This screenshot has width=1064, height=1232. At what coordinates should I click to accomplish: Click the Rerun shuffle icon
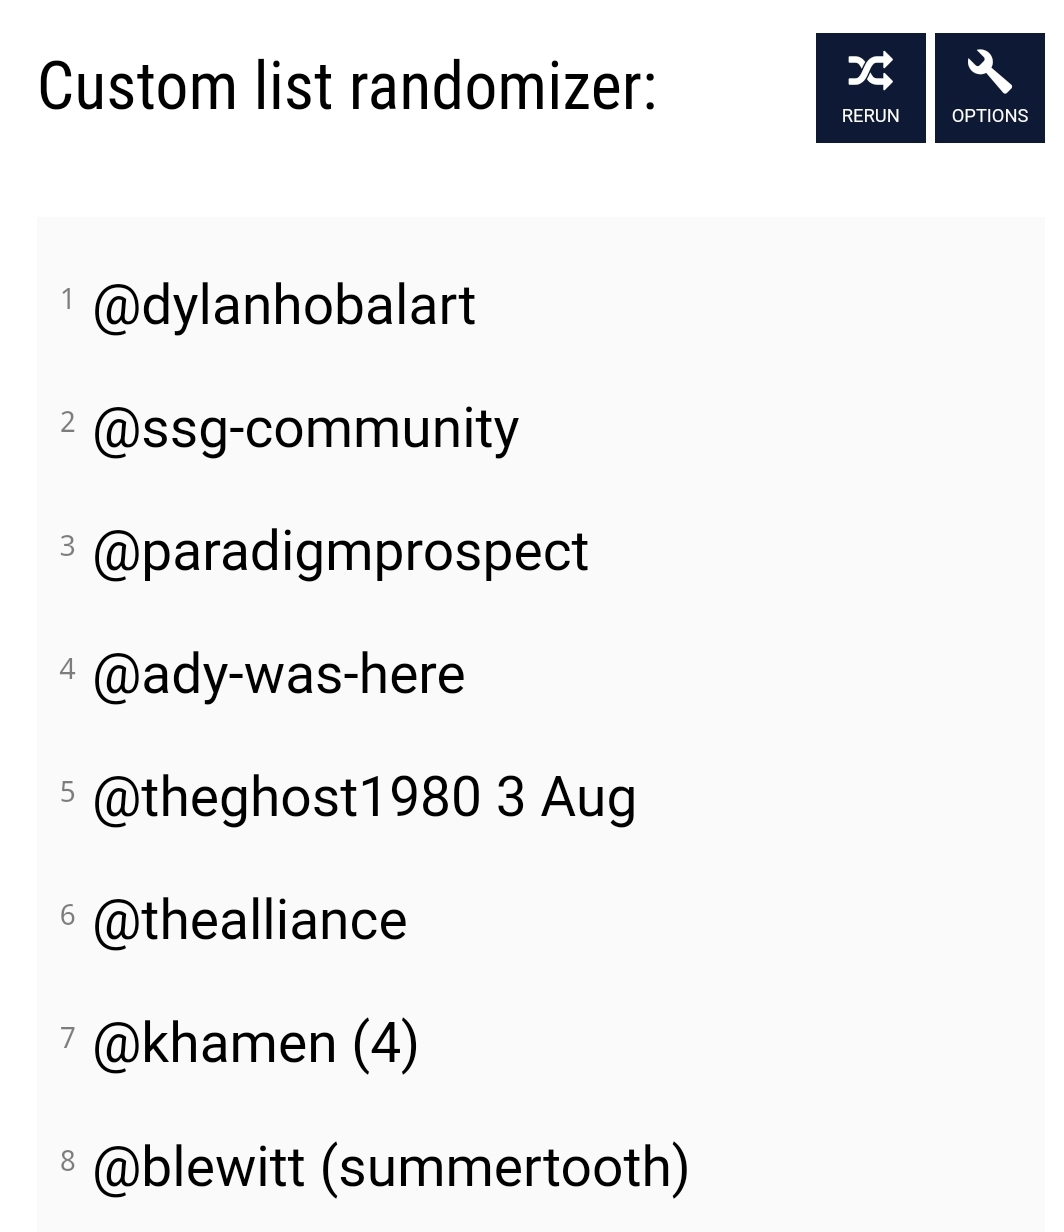pos(870,71)
